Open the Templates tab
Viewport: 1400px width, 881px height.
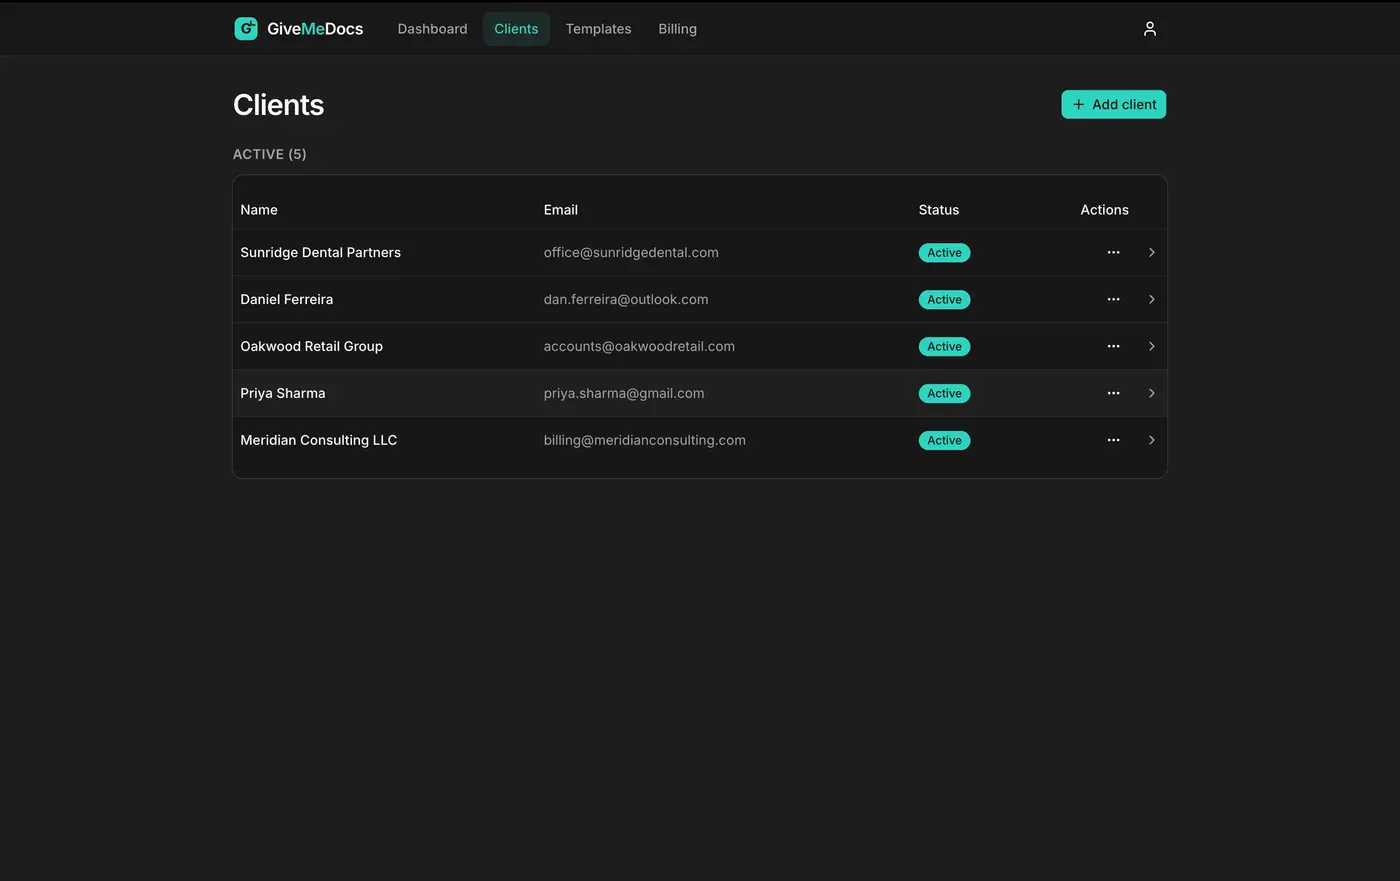[598, 29]
